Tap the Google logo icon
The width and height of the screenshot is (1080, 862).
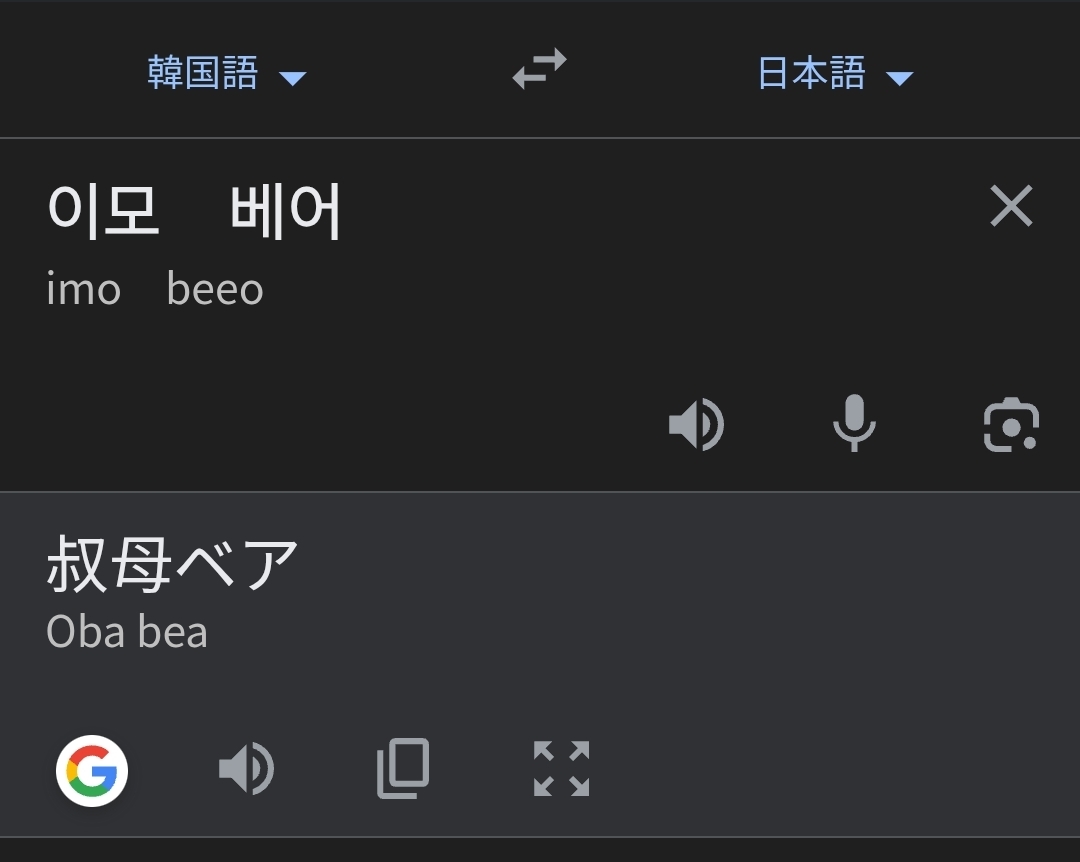coord(92,770)
